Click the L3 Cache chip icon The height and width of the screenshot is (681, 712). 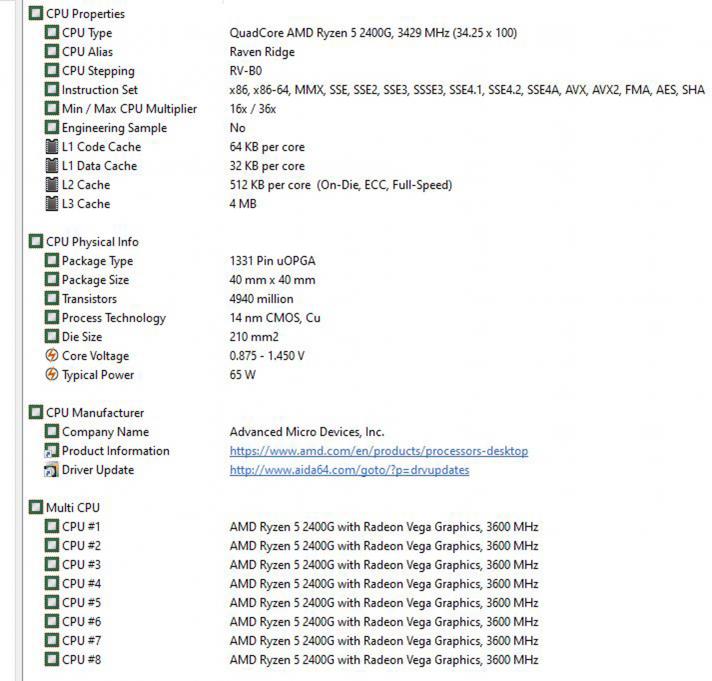click(52, 204)
